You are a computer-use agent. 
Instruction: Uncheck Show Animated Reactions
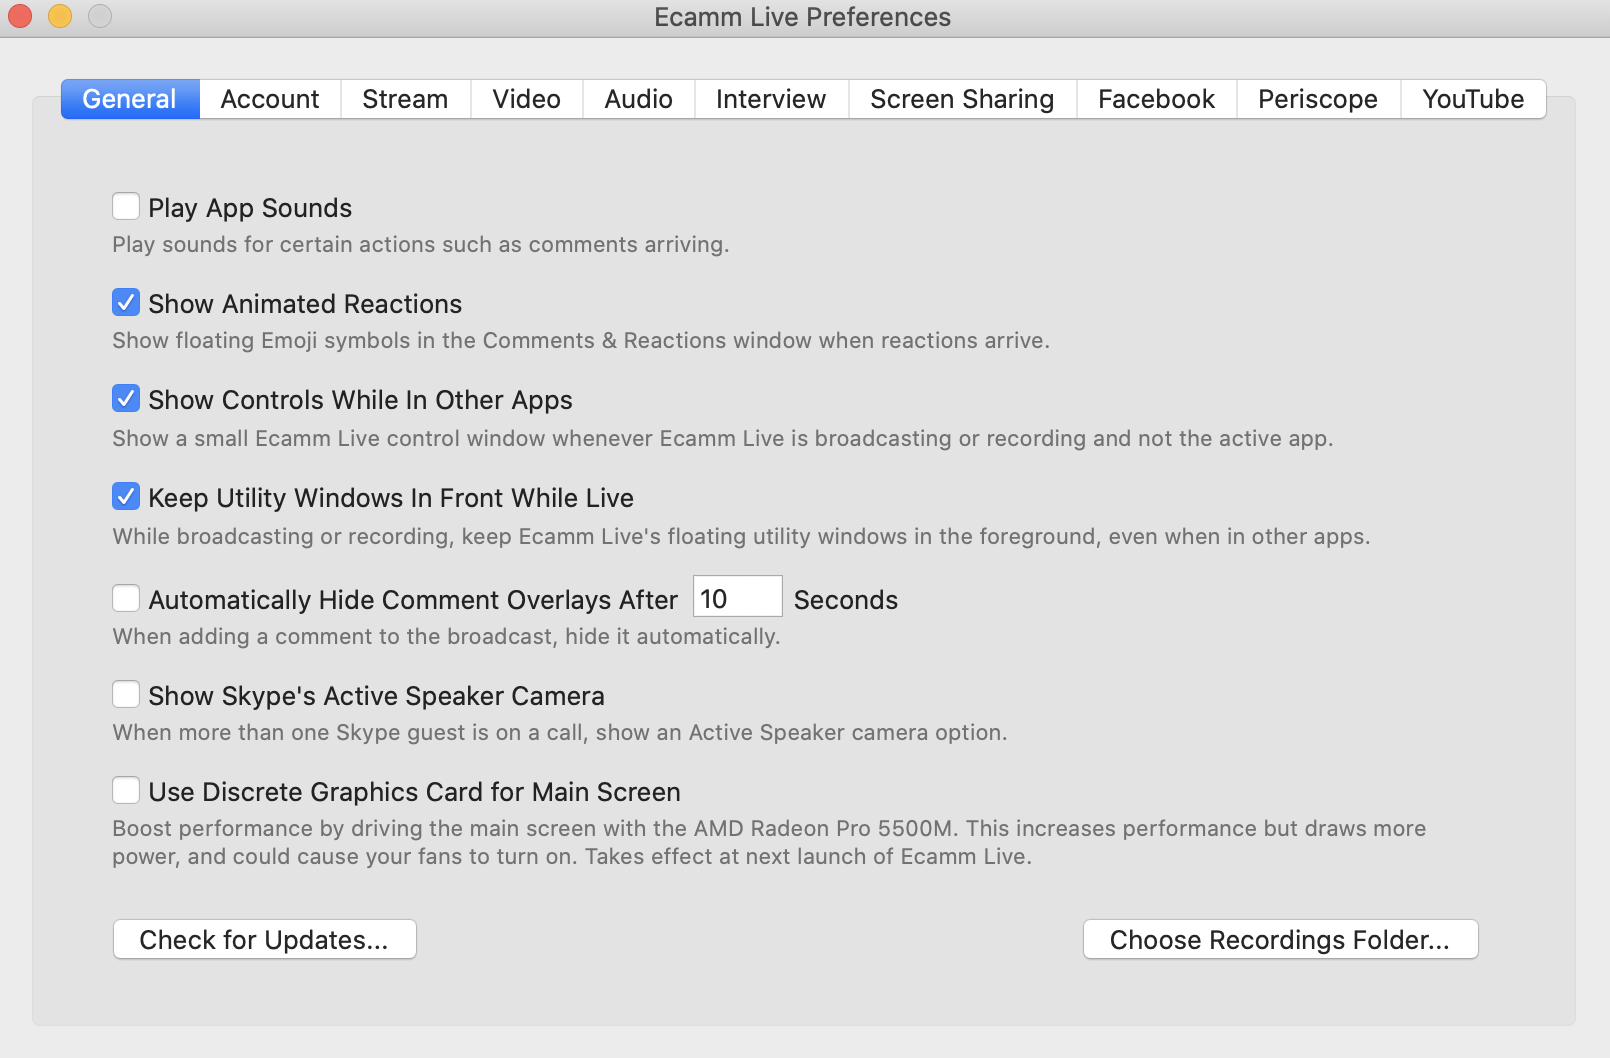coord(126,302)
